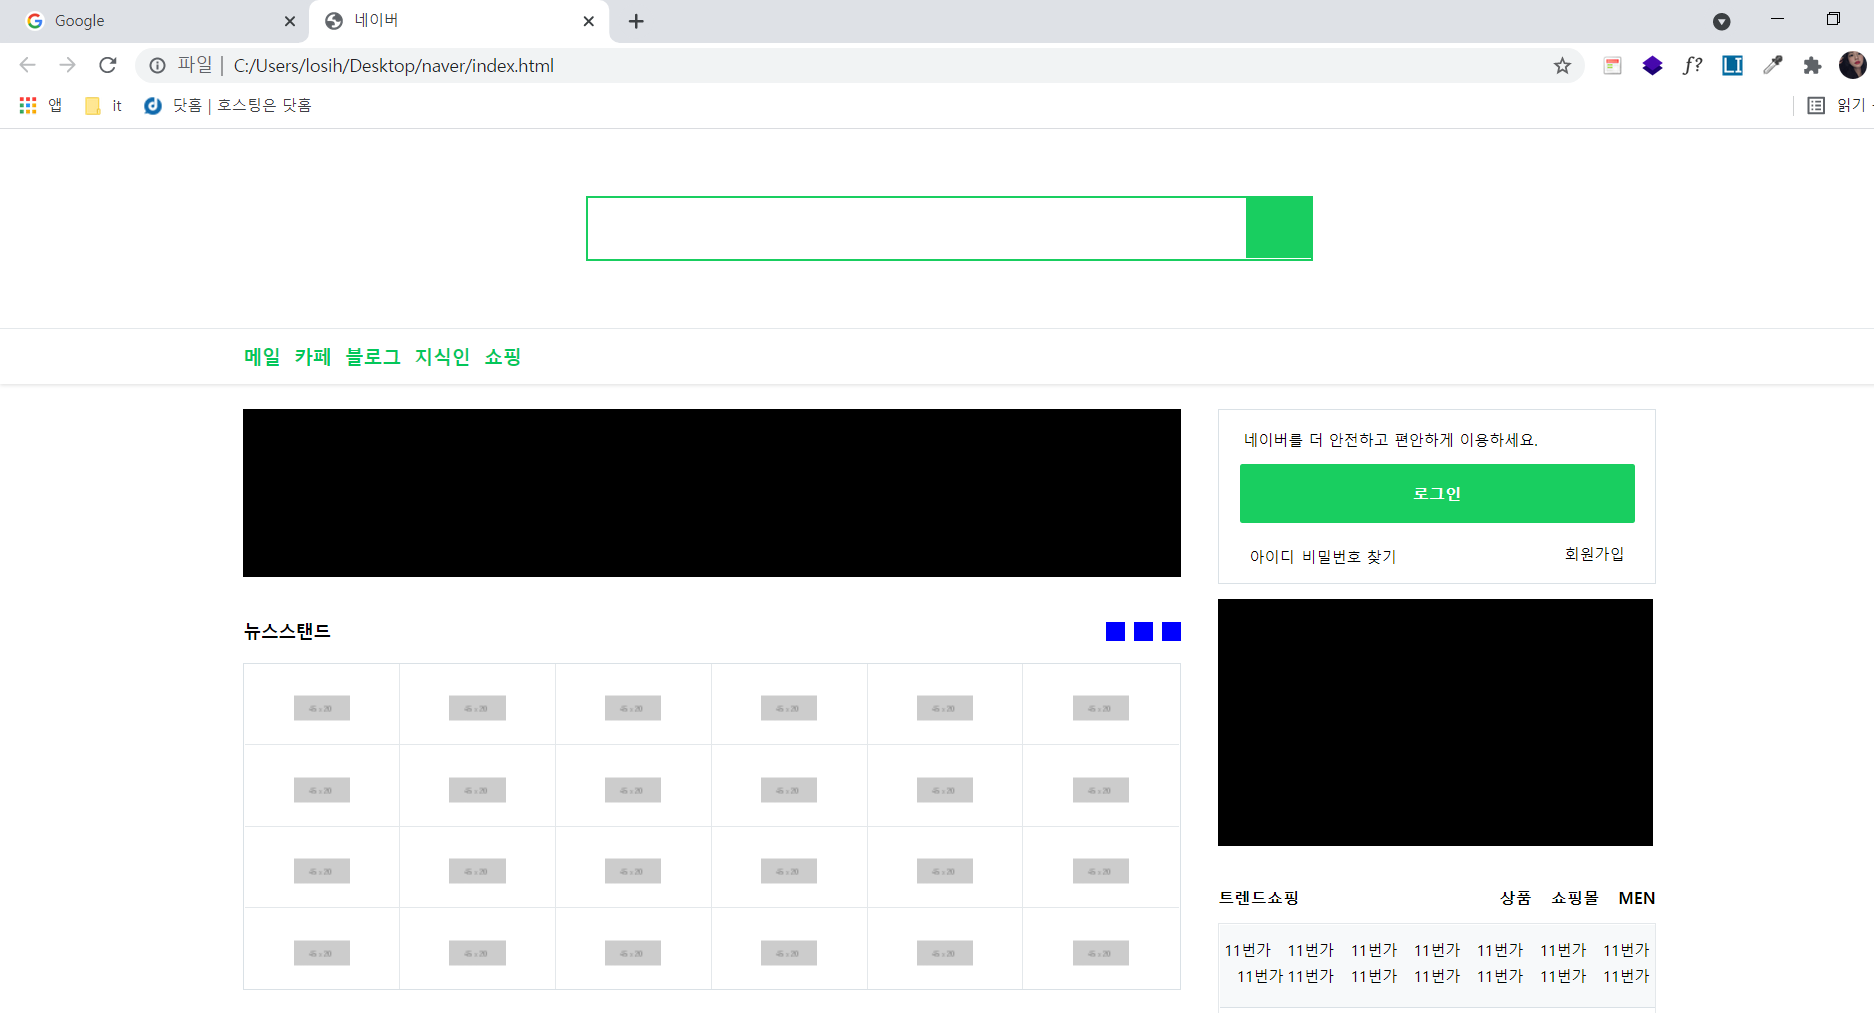Click the first newsstand logo placeholder

(x=321, y=708)
